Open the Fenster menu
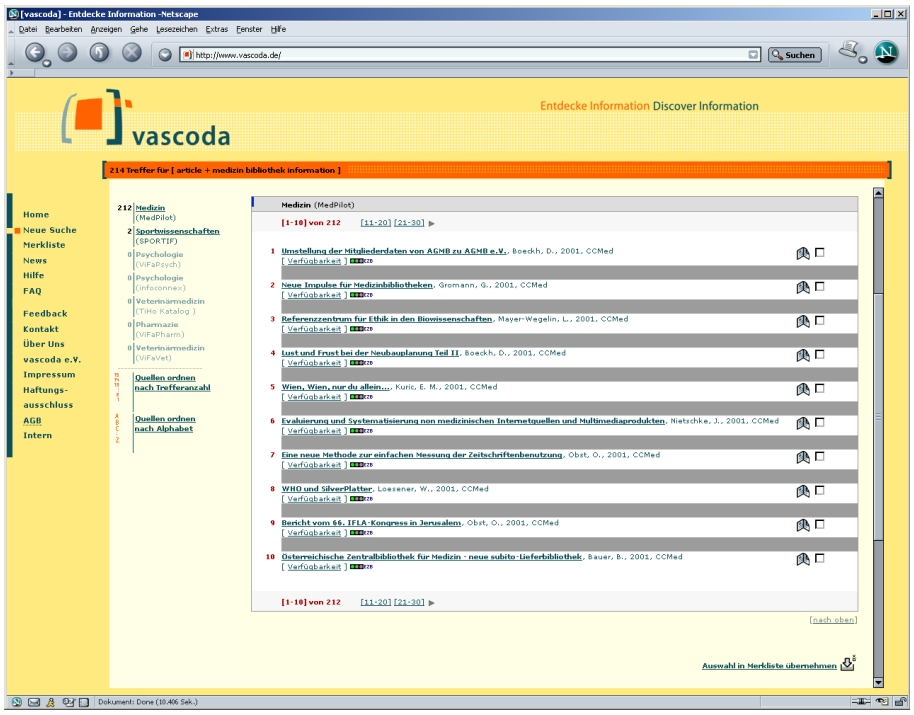This screenshot has height=715, width=914. tap(249, 29)
